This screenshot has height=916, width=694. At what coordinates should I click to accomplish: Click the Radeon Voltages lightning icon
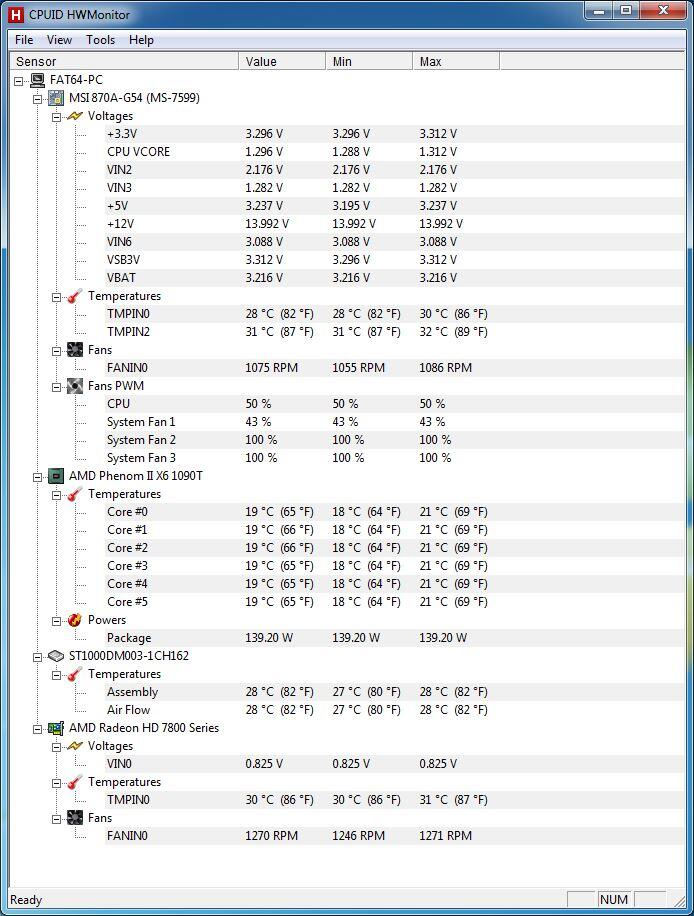click(75, 746)
